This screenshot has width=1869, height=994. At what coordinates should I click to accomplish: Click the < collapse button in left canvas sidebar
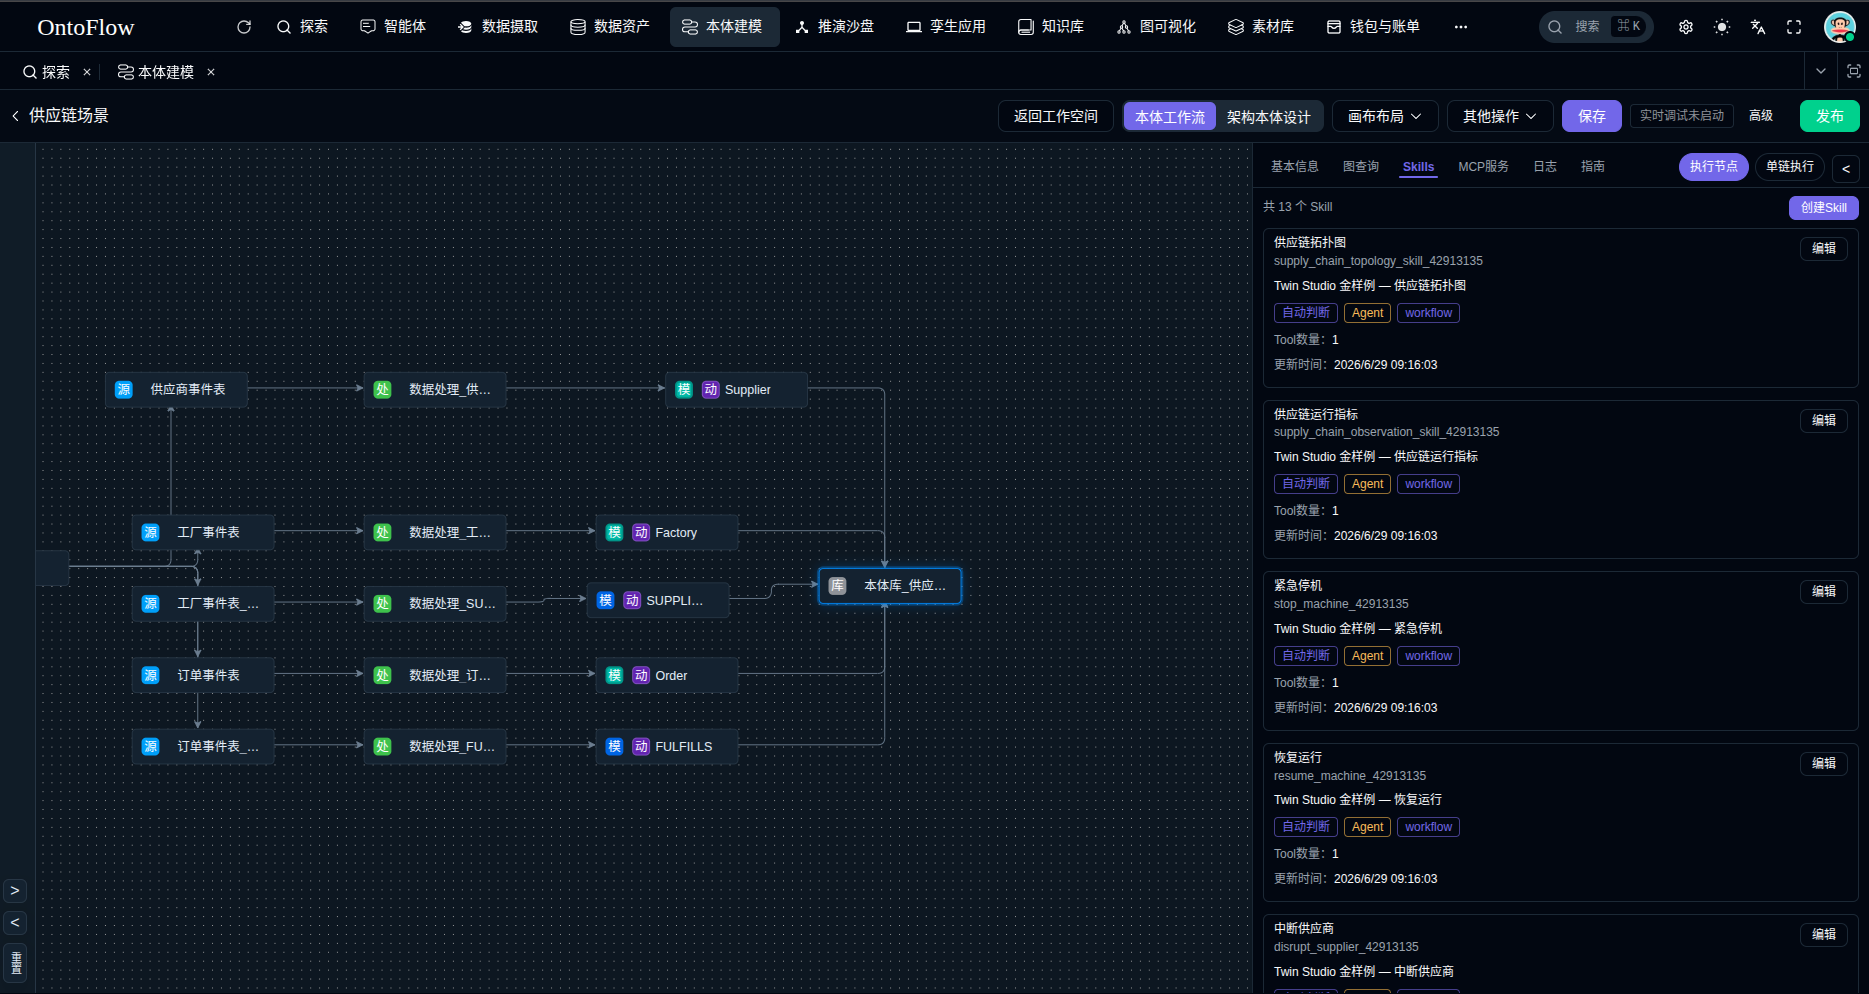[15, 923]
